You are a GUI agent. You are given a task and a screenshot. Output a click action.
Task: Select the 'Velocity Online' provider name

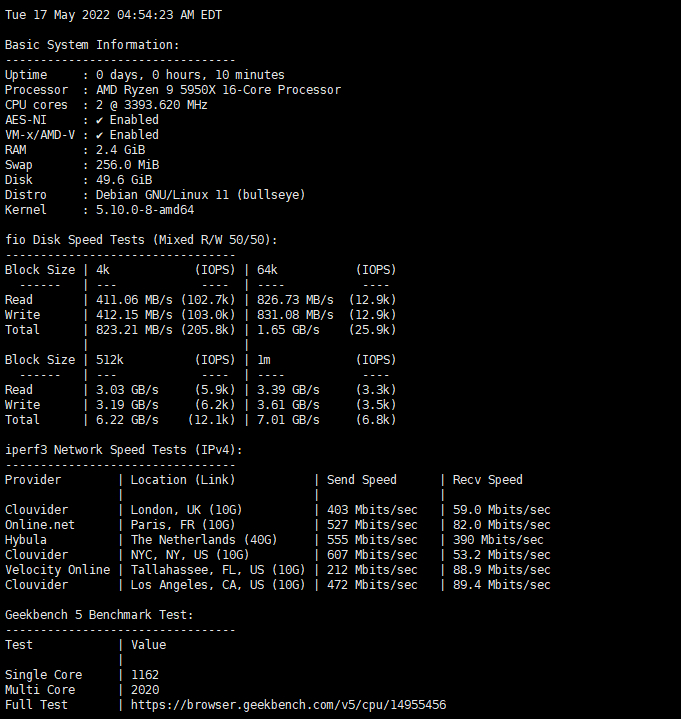(57, 570)
